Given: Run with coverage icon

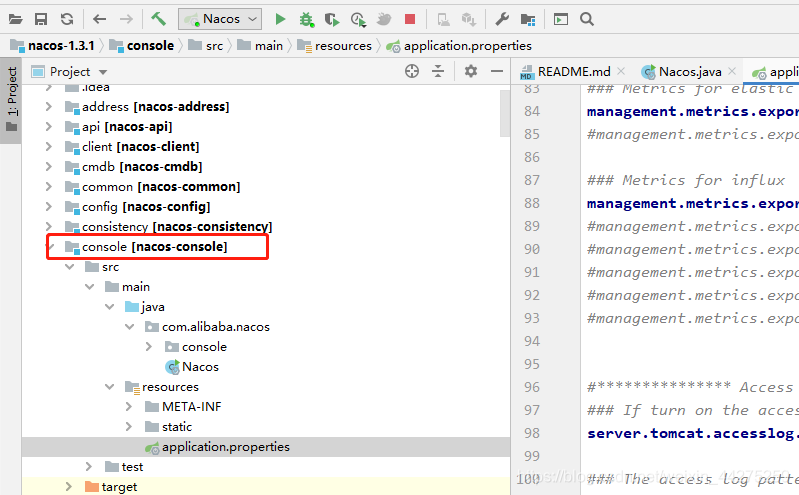Looking at the screenshot, I should pyautogui.click(x=332, y=19).
